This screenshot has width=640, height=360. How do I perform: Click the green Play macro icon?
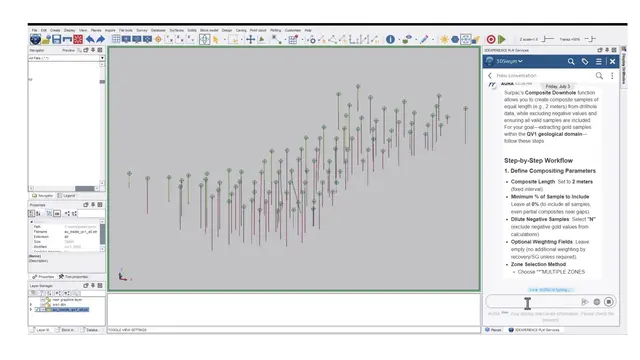pos(502,39)
